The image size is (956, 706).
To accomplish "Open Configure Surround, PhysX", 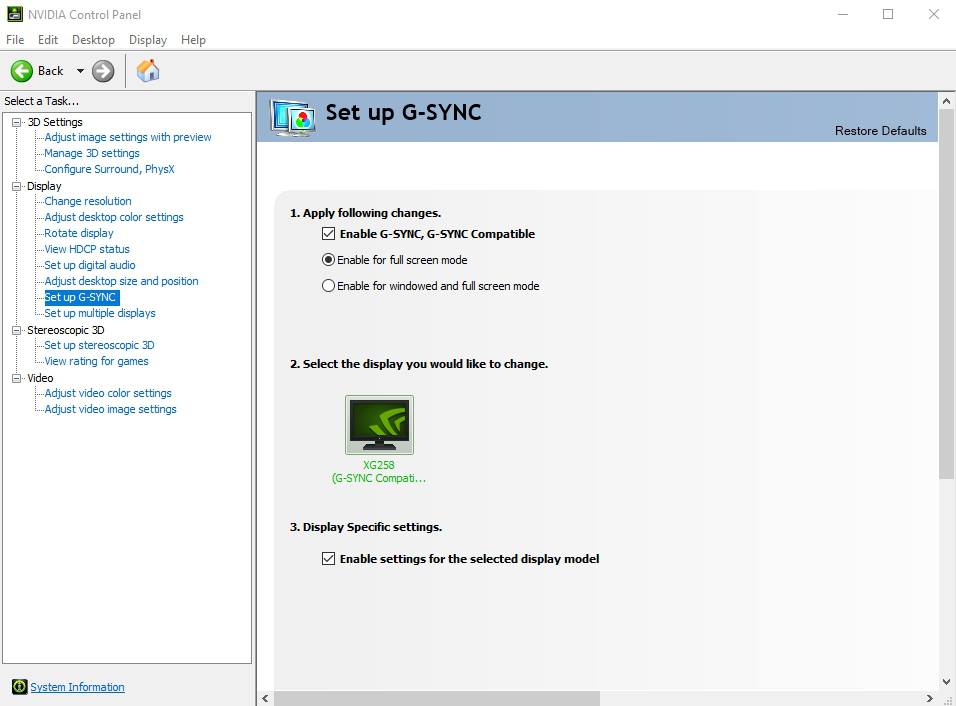I will pos(110,169).
